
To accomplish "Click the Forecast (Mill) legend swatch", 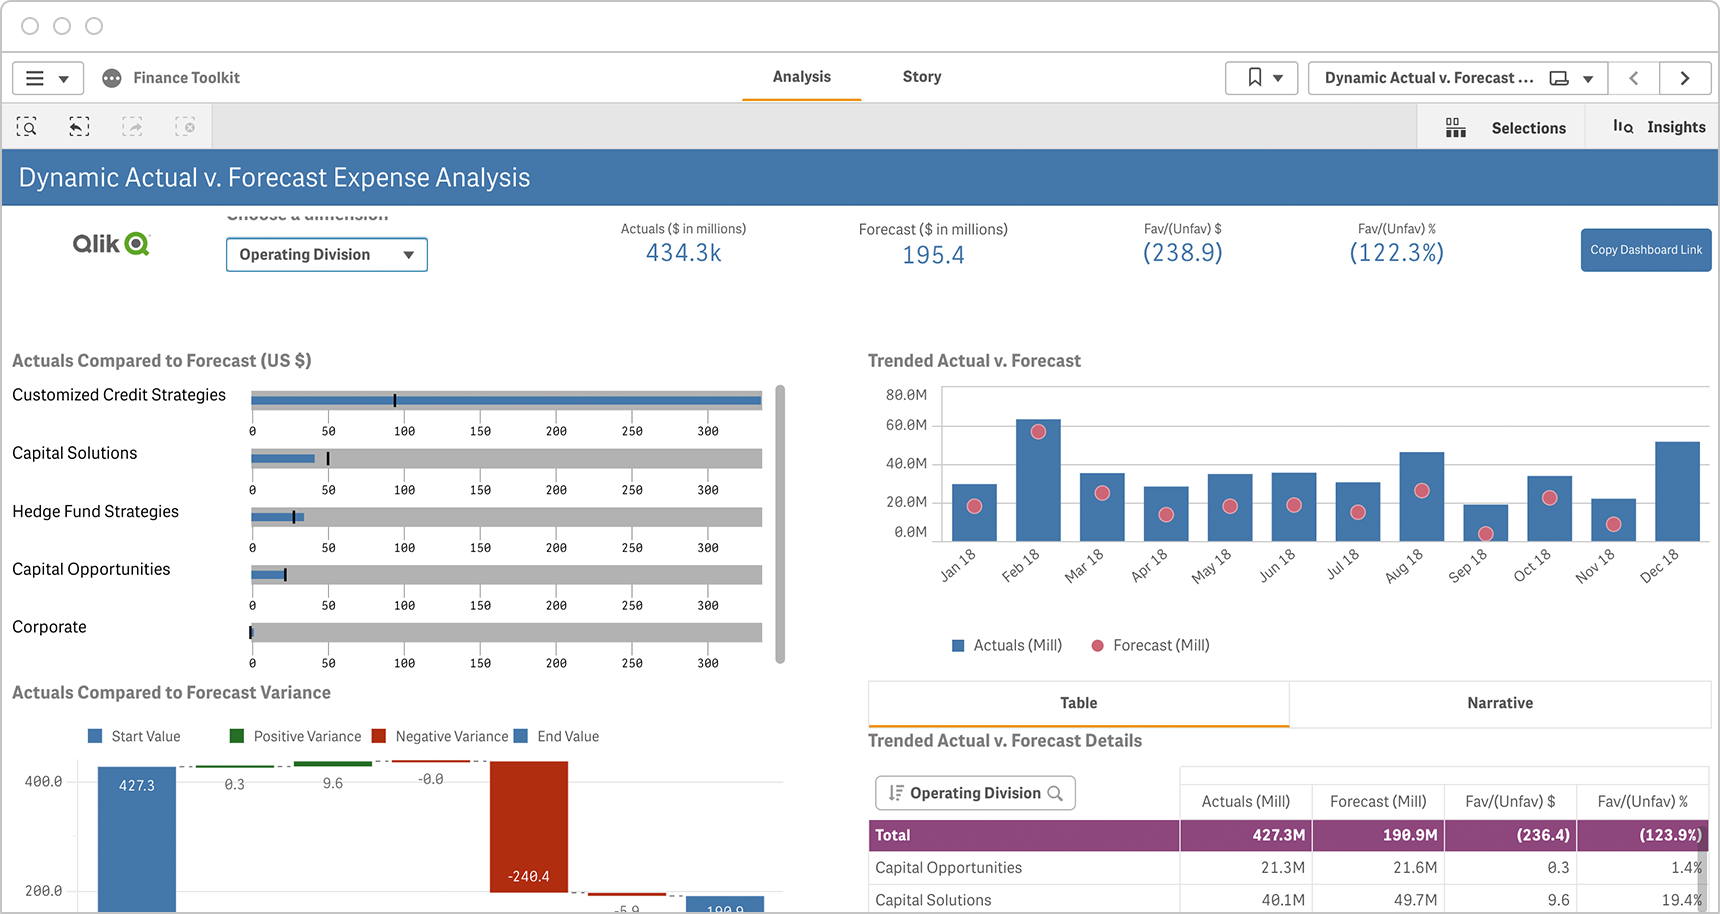I will click(x=1097, y=646).
